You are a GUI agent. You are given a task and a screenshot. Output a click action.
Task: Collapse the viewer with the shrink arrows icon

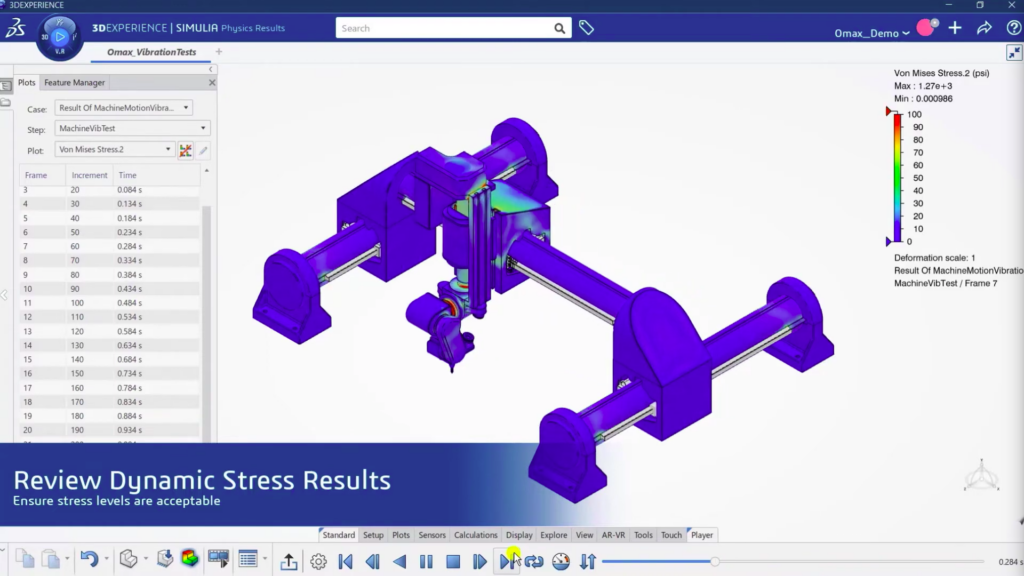click(1013, 52)
